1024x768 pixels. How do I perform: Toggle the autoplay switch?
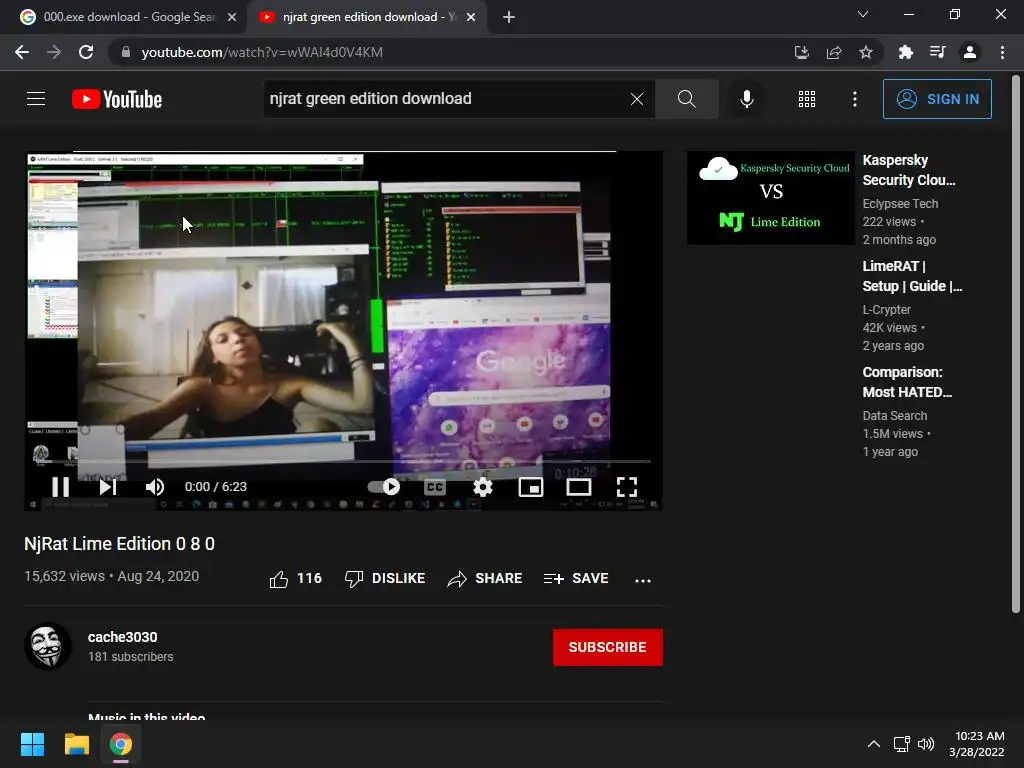[384, 487]
